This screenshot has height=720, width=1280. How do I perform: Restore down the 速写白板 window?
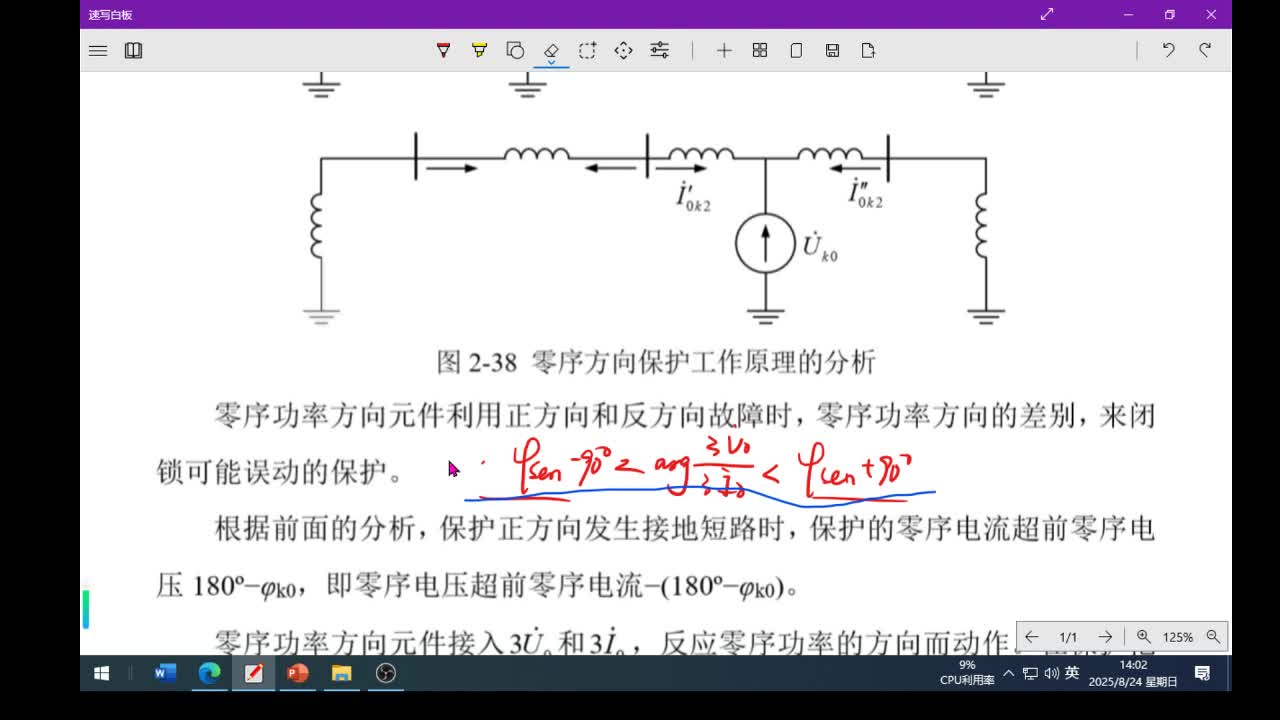click(1169, 14)
